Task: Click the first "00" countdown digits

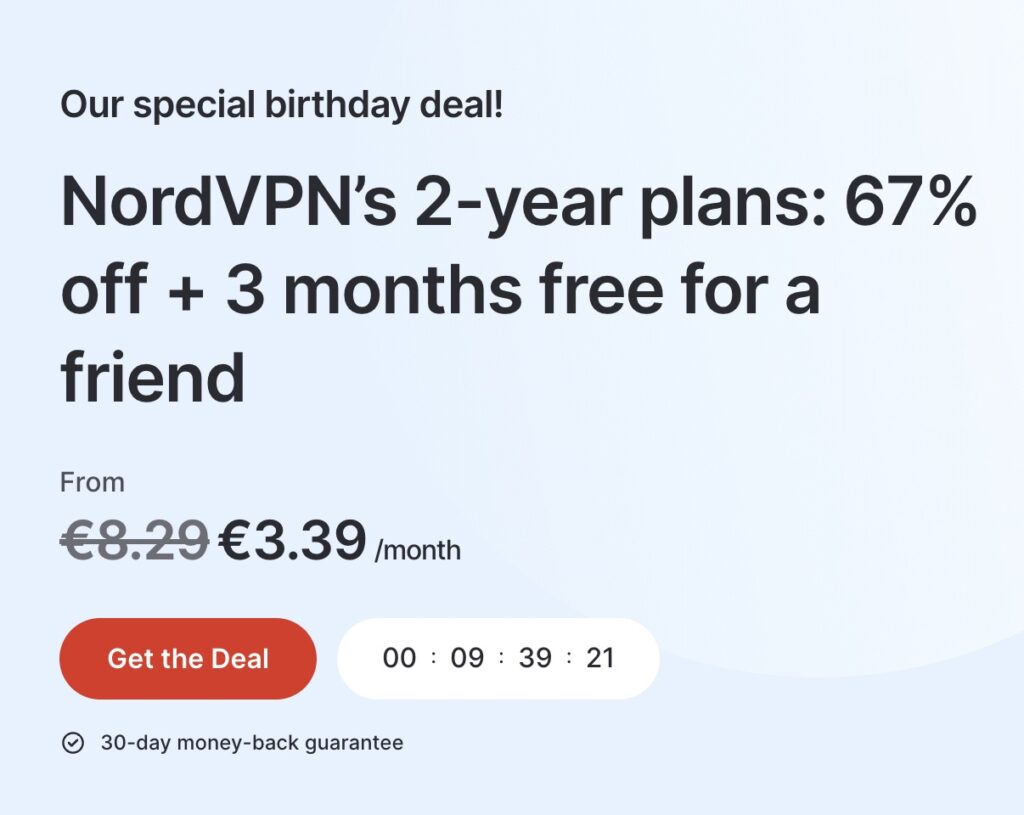Action: [x=399, y=658]
